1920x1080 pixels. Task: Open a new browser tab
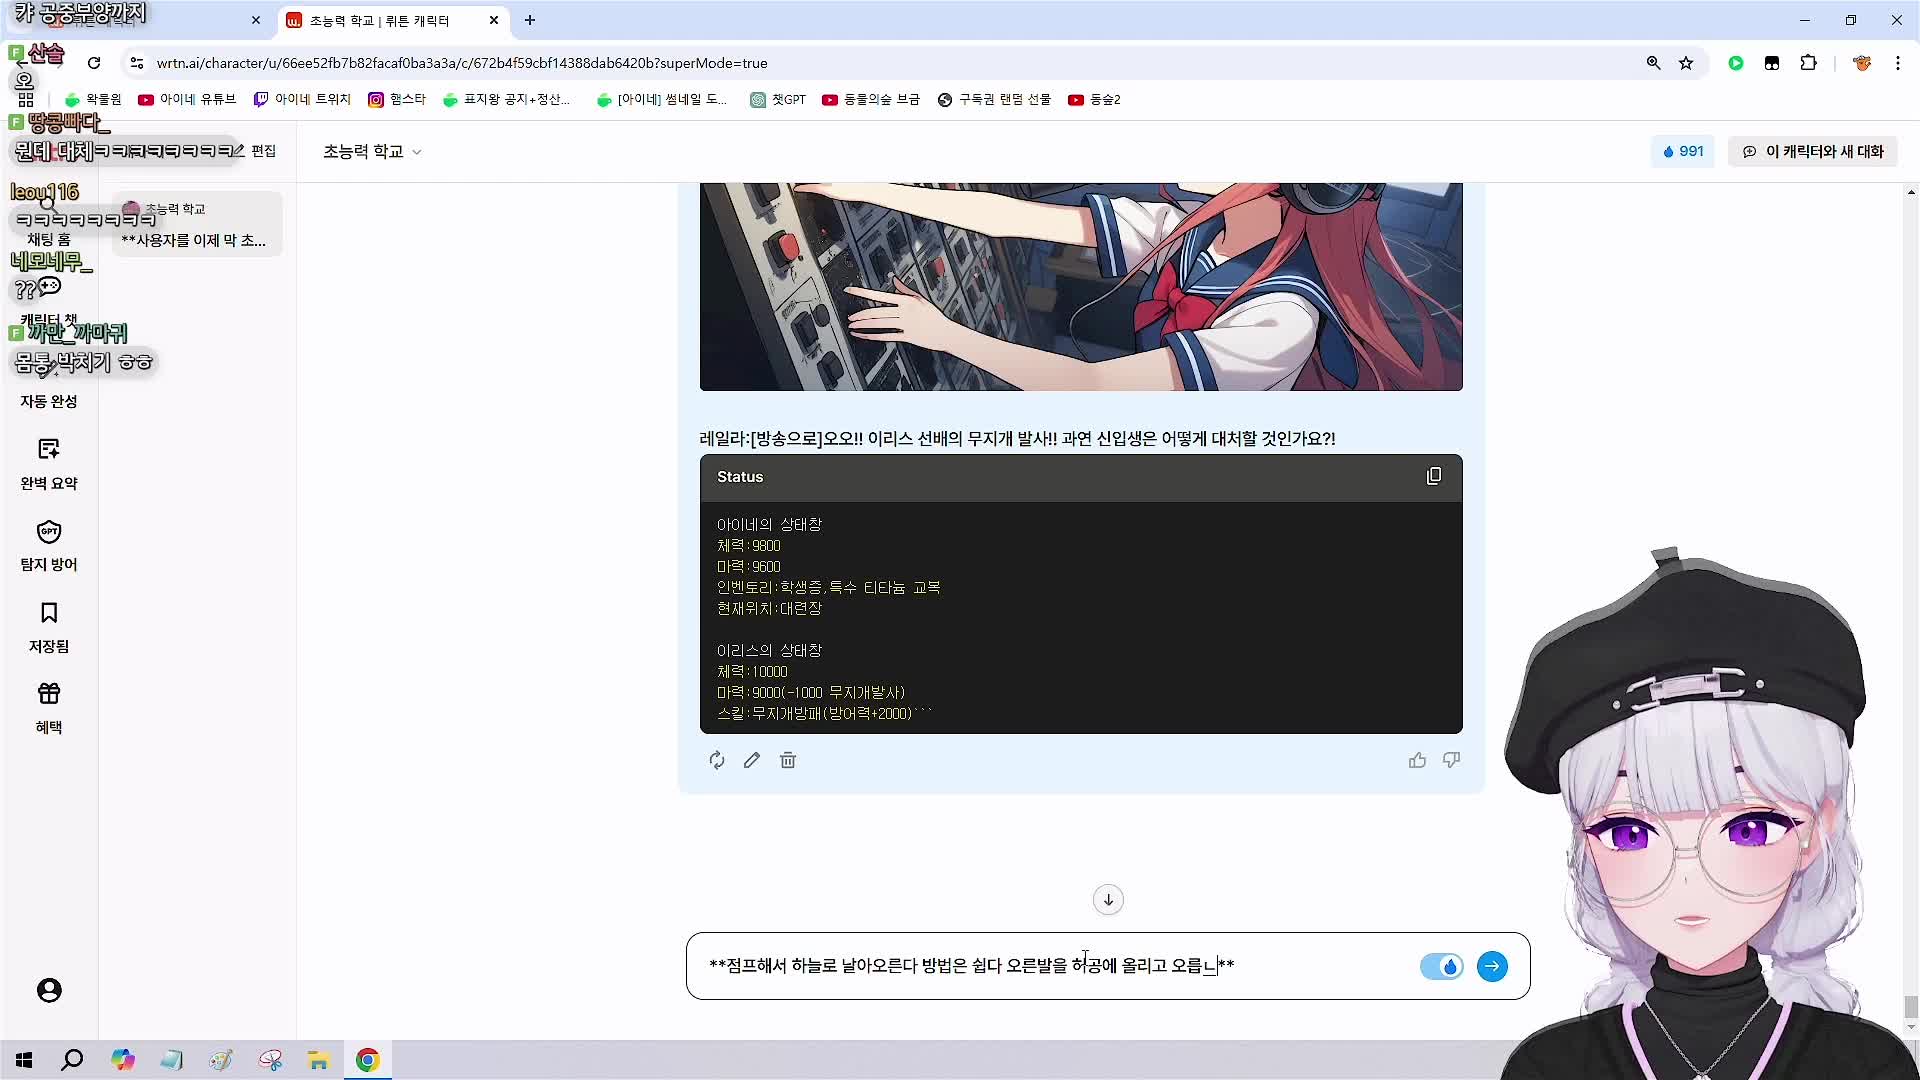click(x=530, y=20)
